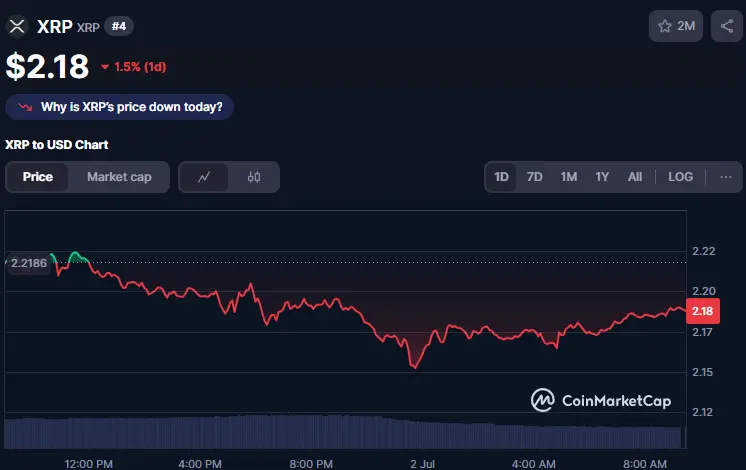Screen dimensions: 746x470
Task: Click the volume bars below the chart
Action: click(x=345, y=432)
